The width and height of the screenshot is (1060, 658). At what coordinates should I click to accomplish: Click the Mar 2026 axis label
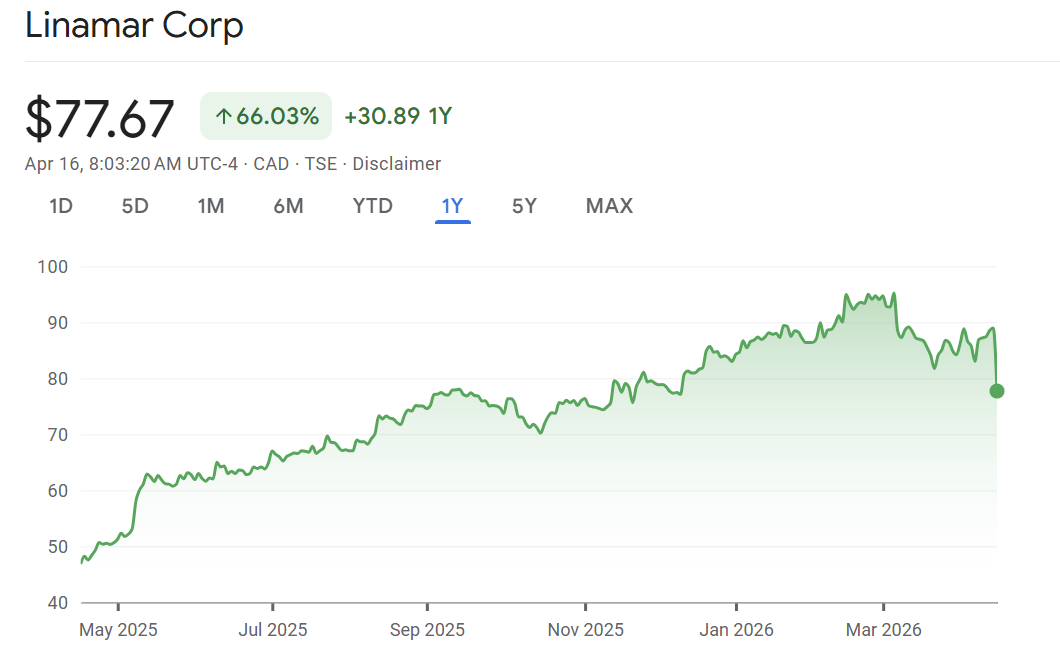click(884, 630)
